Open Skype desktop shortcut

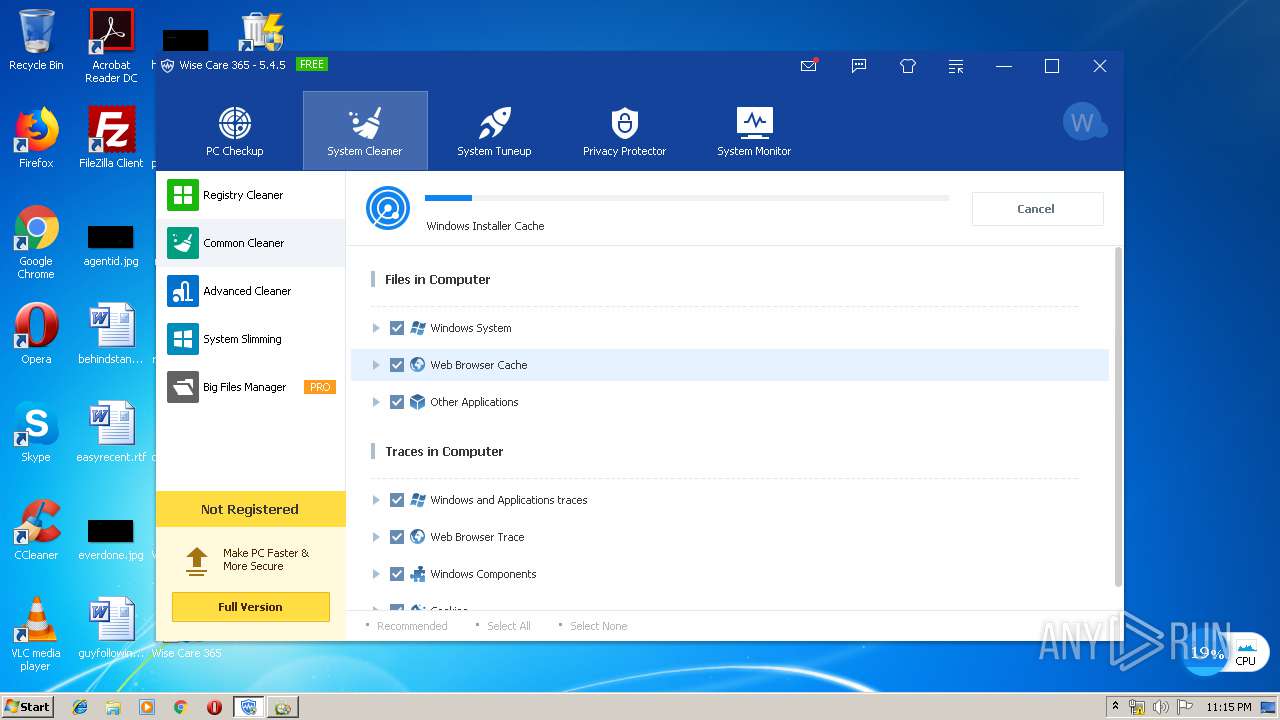click(x=36, y=432)
